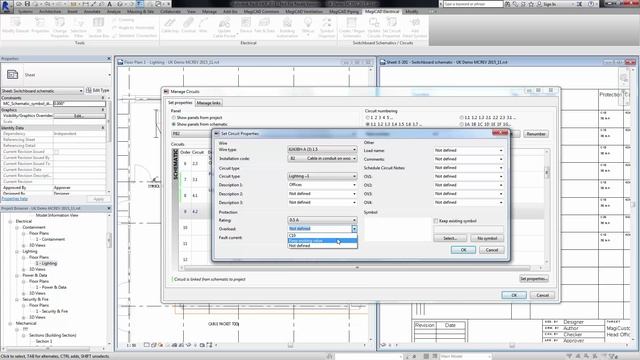Click the search keyword field in title bar

[473, 4]
